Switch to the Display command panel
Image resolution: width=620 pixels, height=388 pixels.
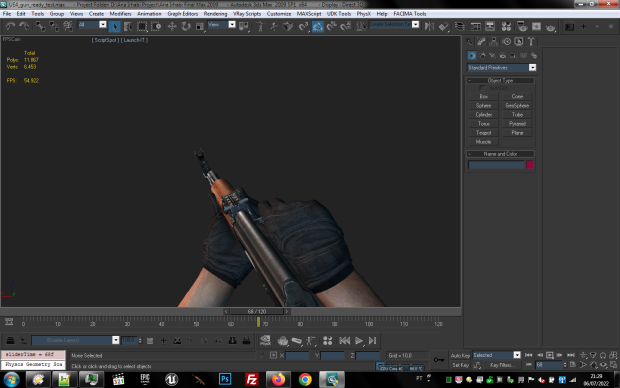[x=519, y=41]
